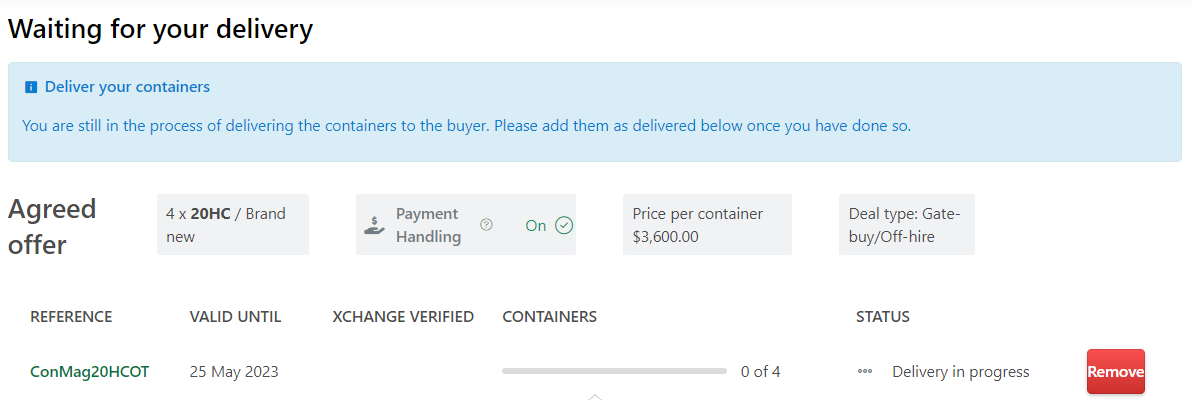Click the three-dot icon beside Delivery in progress

tap(865, 372)
